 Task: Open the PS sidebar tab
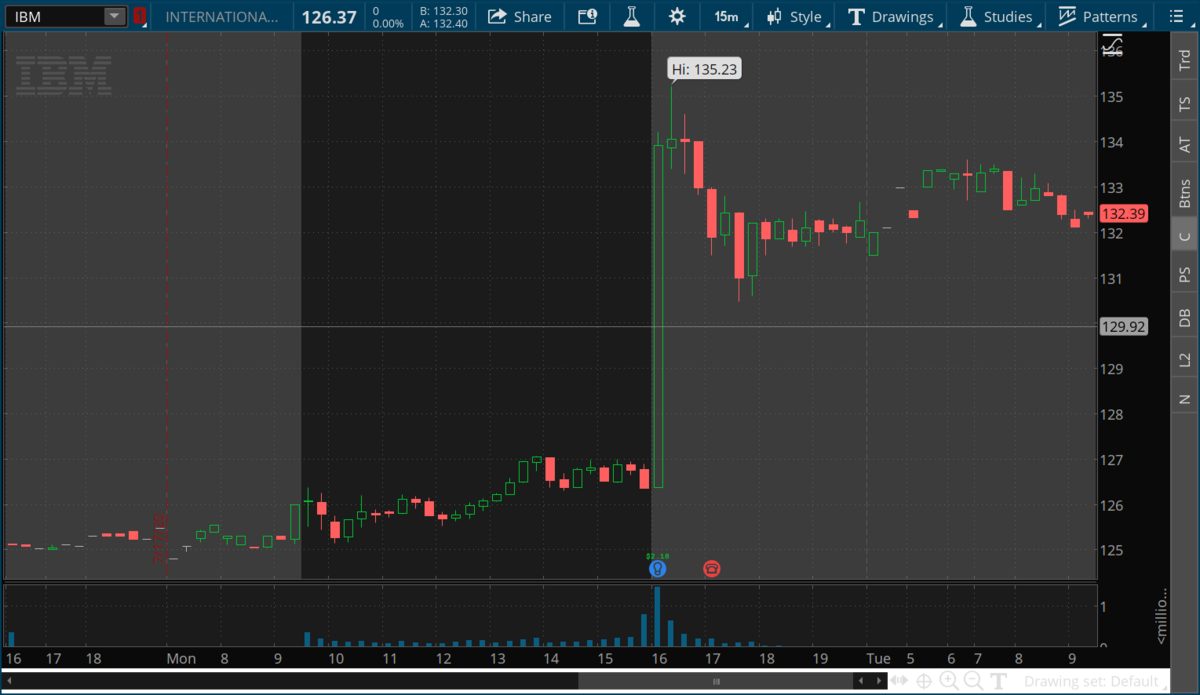tap(1185, 274)
